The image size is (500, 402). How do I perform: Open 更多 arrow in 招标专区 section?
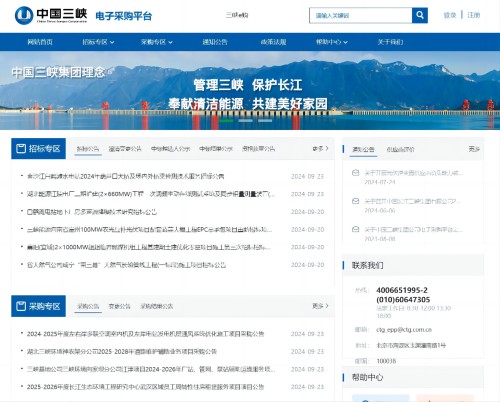coord(320,148)
